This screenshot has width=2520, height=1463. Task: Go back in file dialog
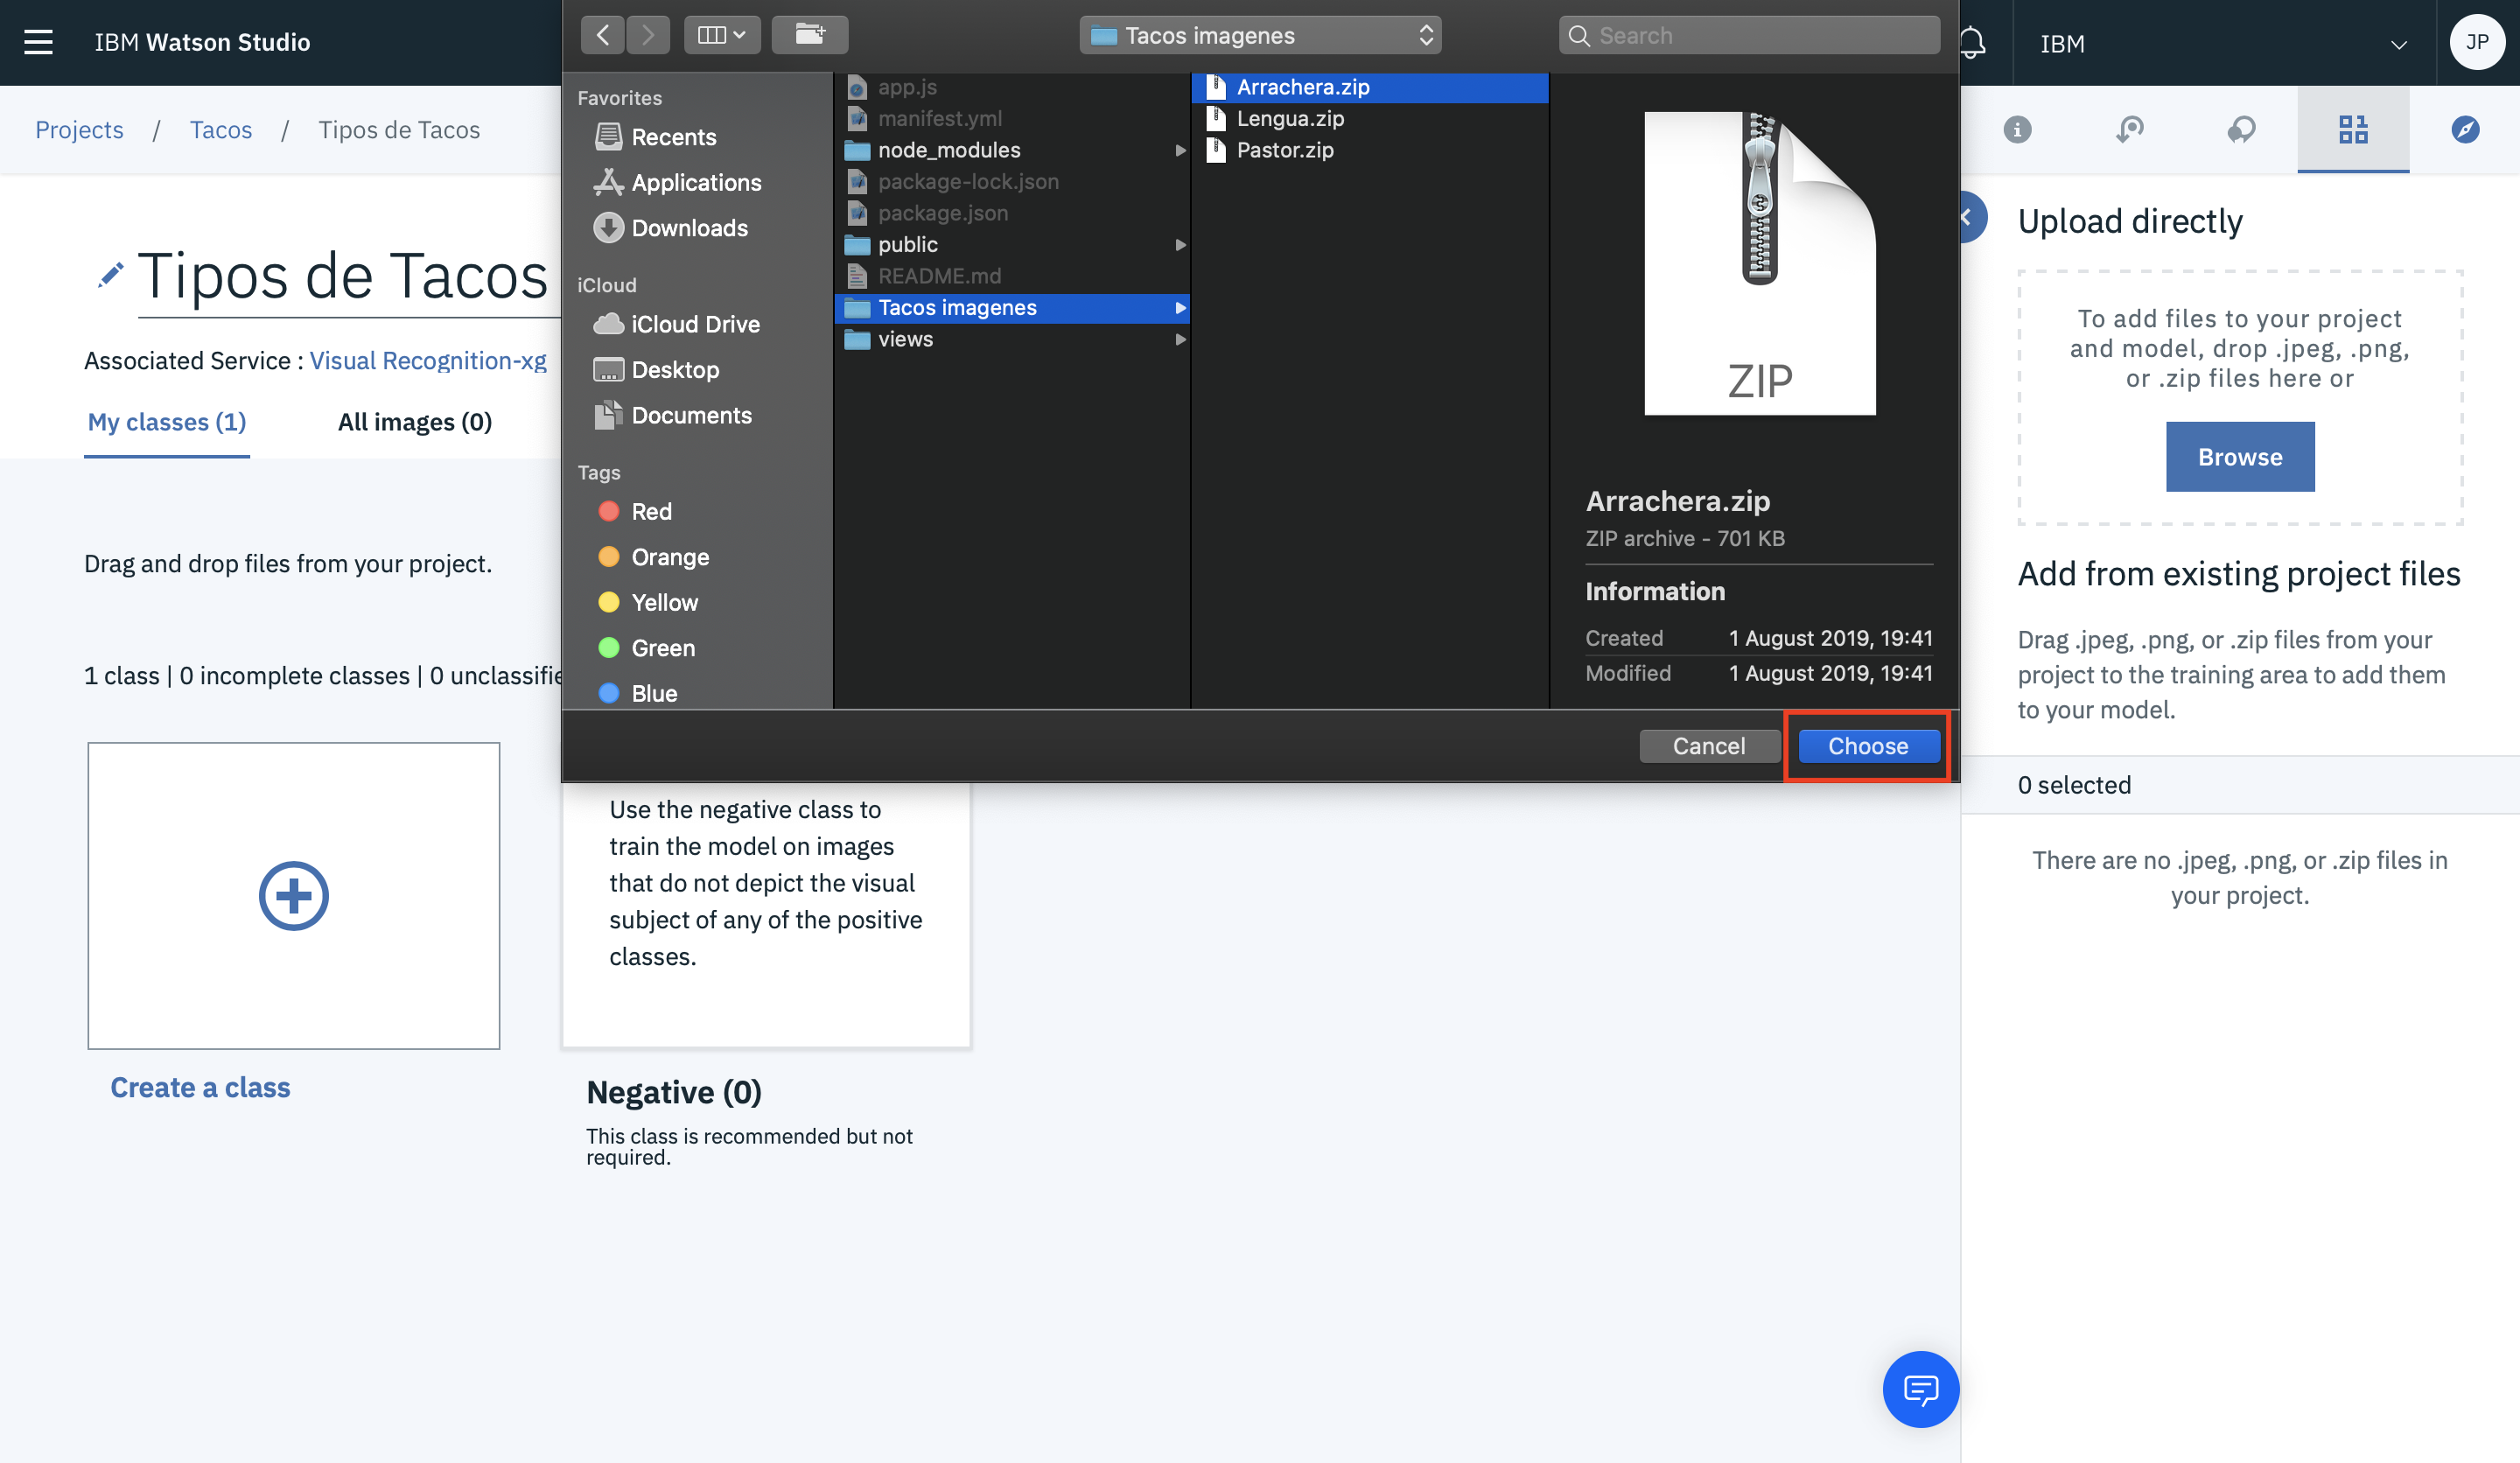point(603,35)
